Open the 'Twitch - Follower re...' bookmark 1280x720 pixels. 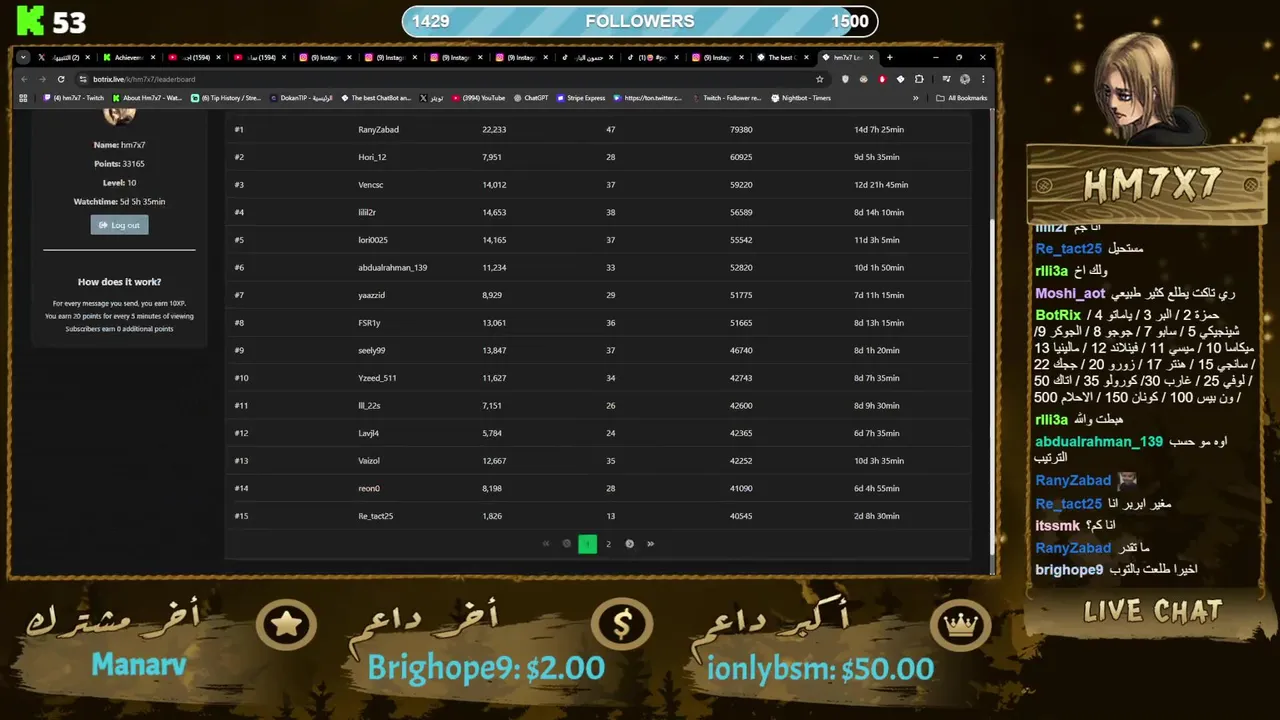tap(725, 98)
